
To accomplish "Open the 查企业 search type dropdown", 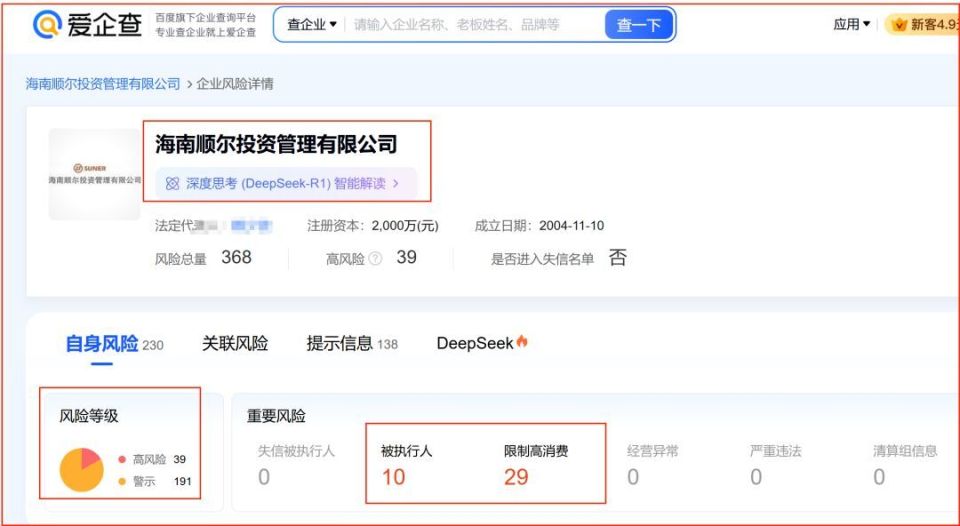I will [312, 25].
